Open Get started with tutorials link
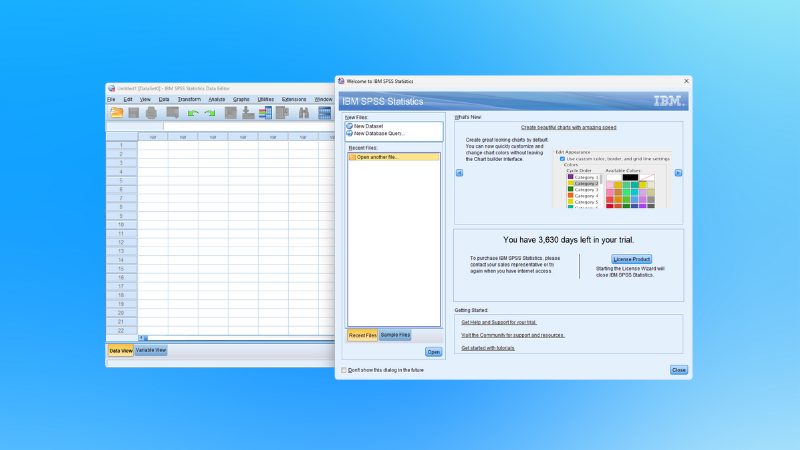This screenshot has width=800, height=450. (488, 348)
